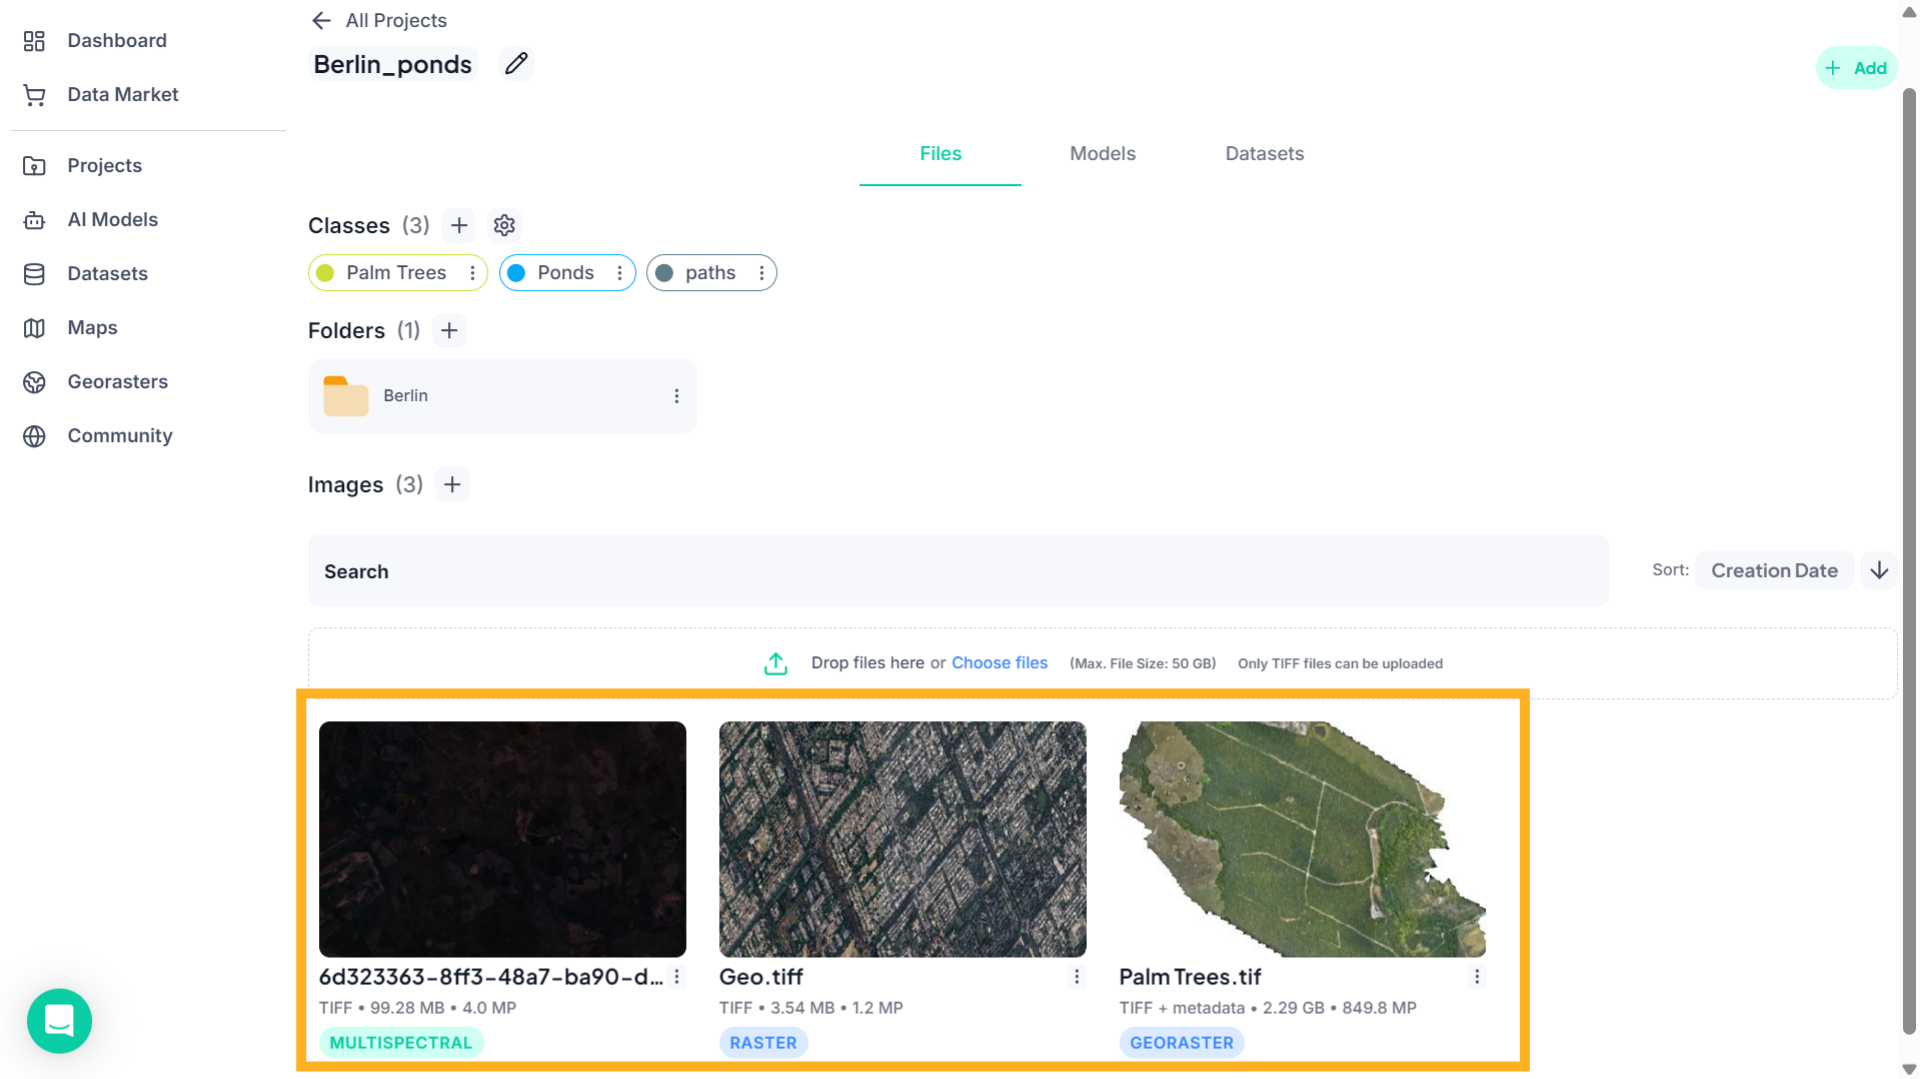Open paths class options menu
The image size is (1920, 1079).
coord(762,273)
